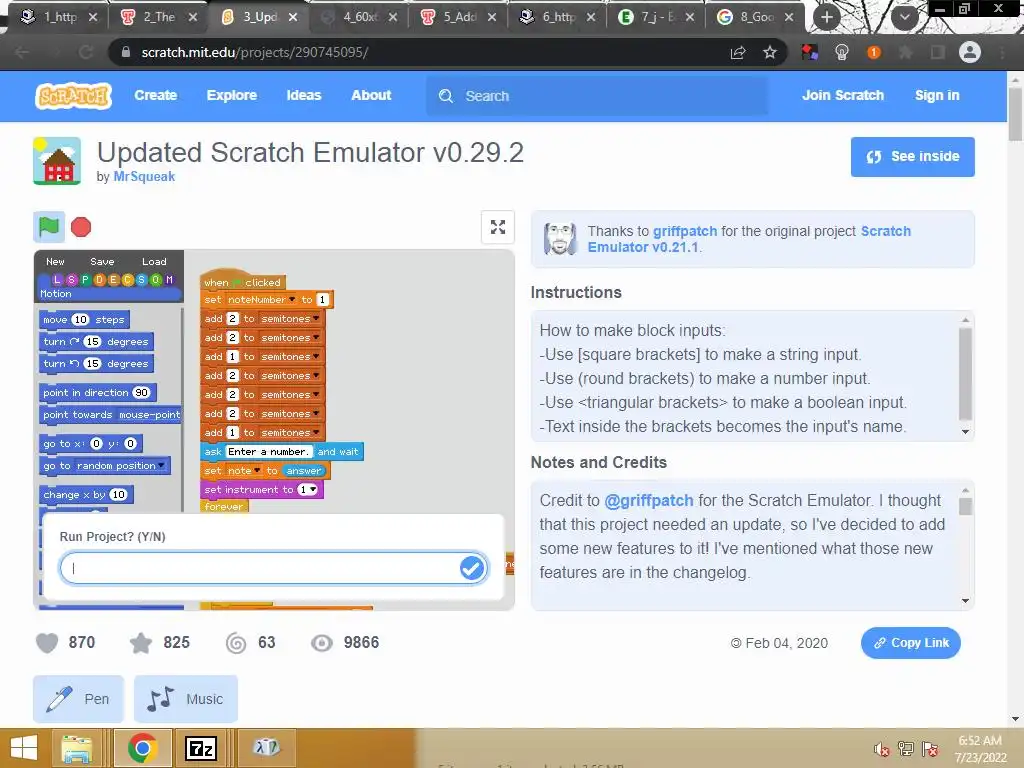Click the lightbulb extension icon
Image resolution: width=1024 pixels, height=768 pixels.
click(842, 52)
